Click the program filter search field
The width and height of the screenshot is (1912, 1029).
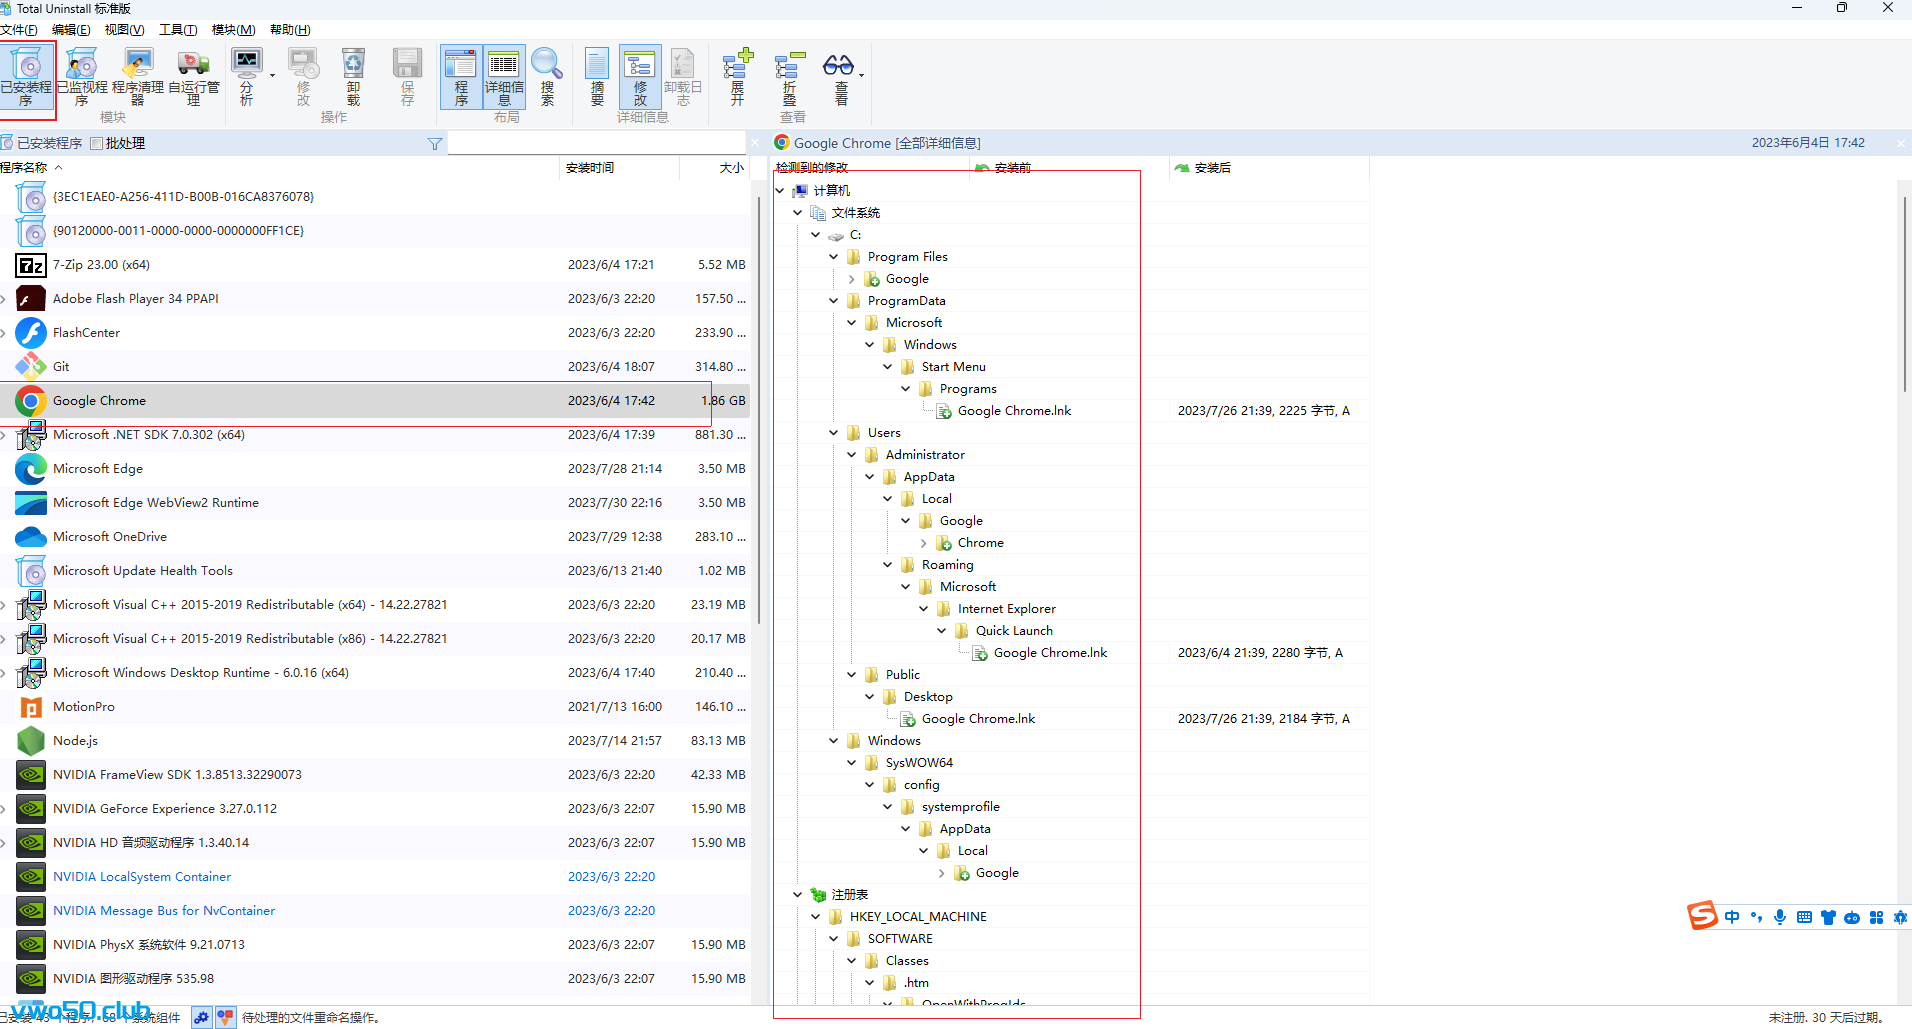tap(596, 144)
